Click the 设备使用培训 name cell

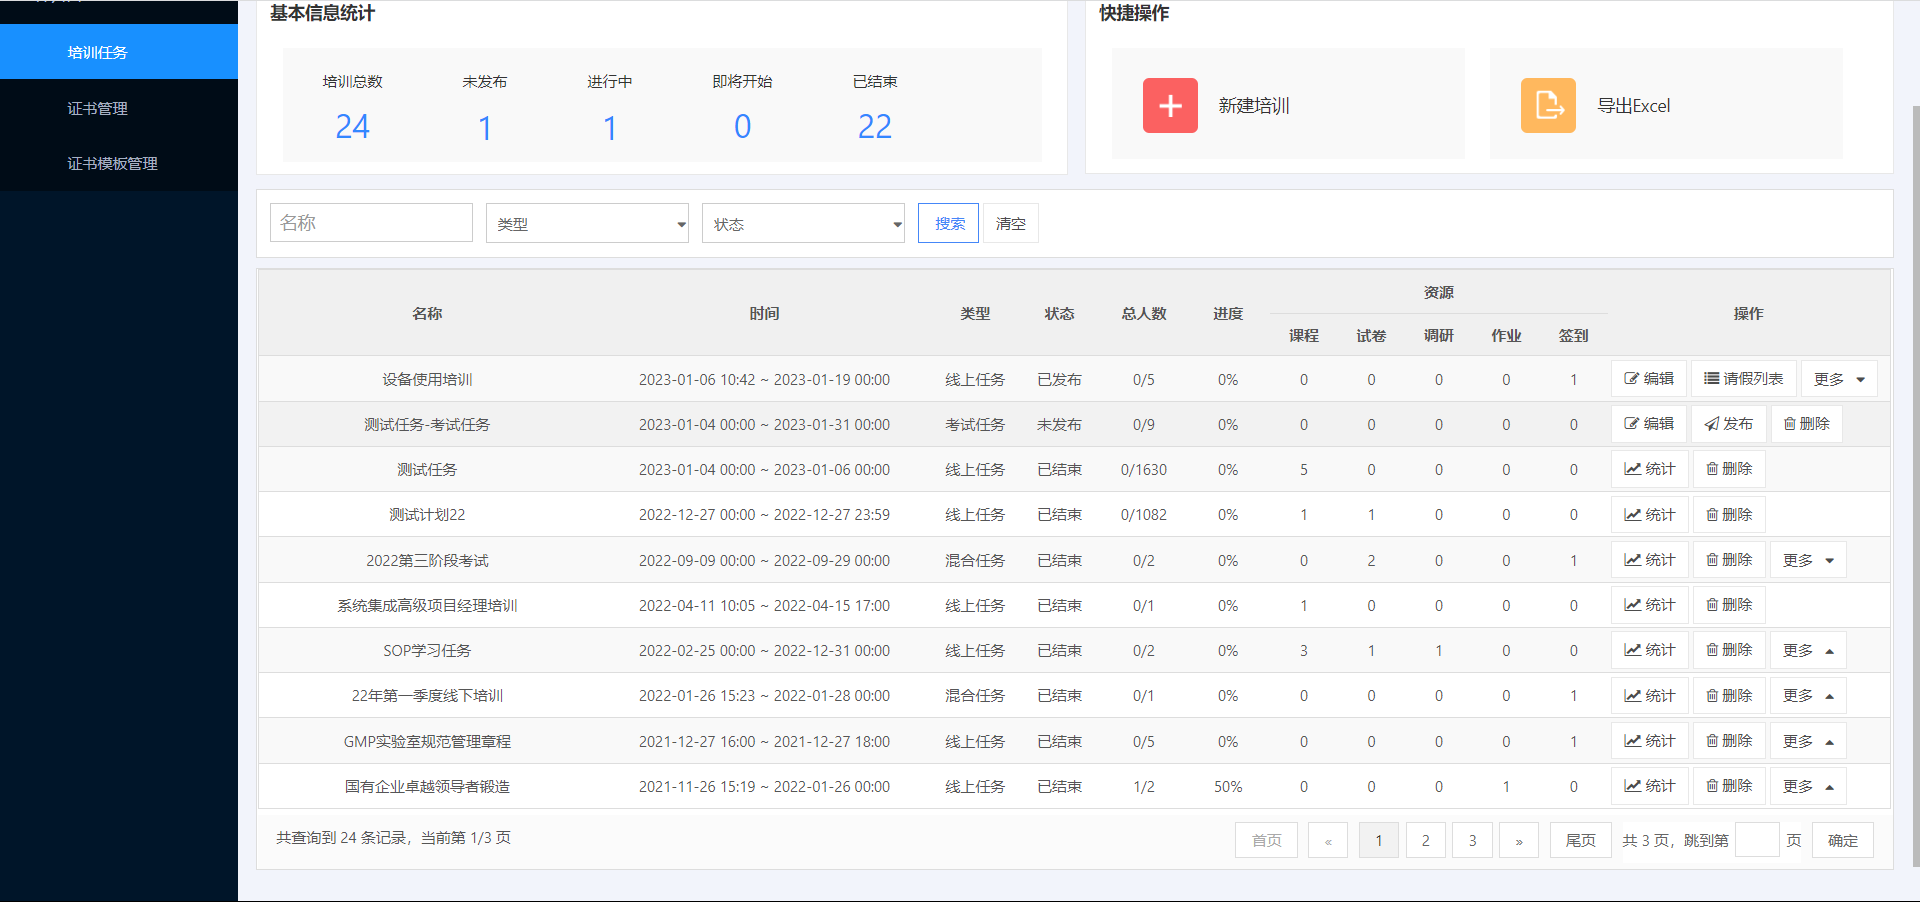click(427, 379)
